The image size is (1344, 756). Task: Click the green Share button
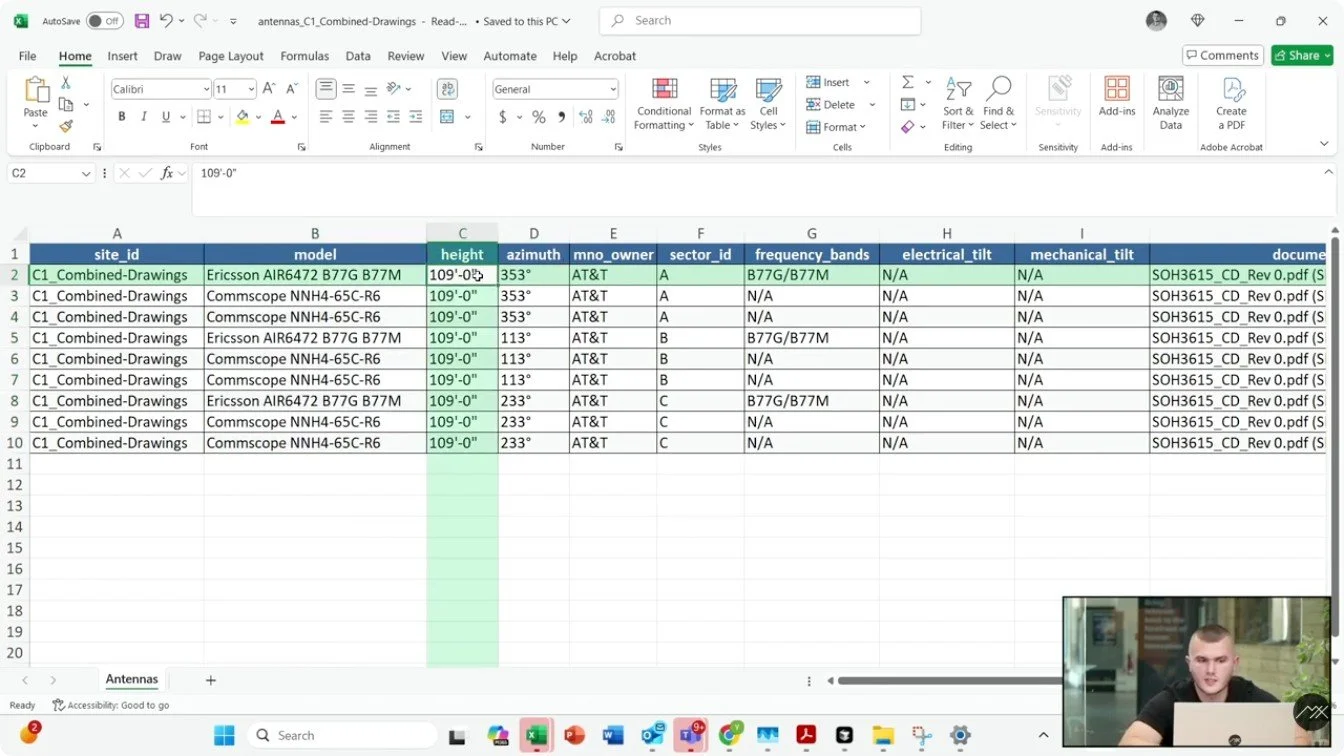tap(1302, 55)
